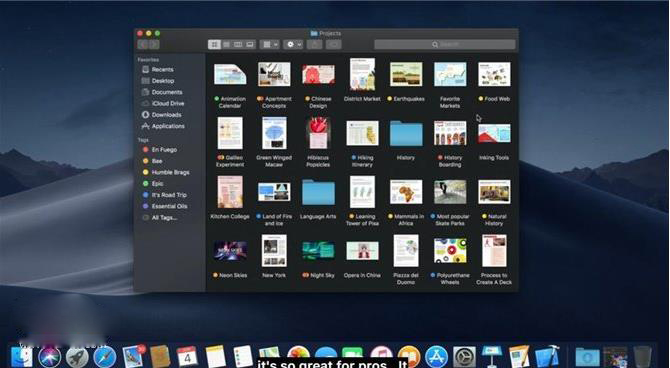
Task: Open System Preferences gear in Dock
Action: [464, 357]
